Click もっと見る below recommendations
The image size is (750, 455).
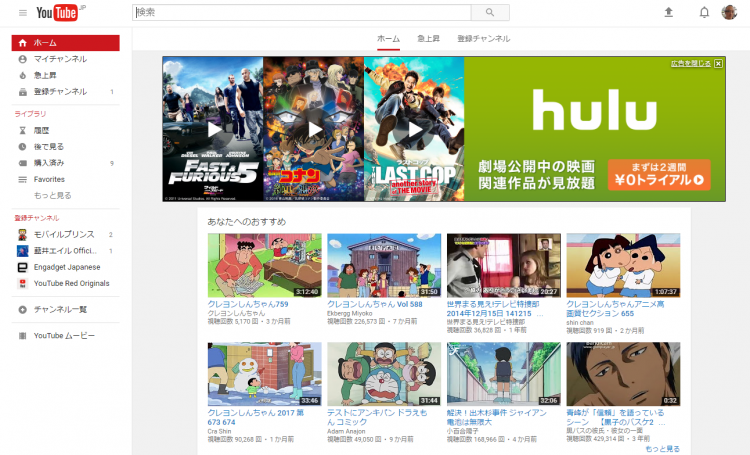(x=662, y=449)
